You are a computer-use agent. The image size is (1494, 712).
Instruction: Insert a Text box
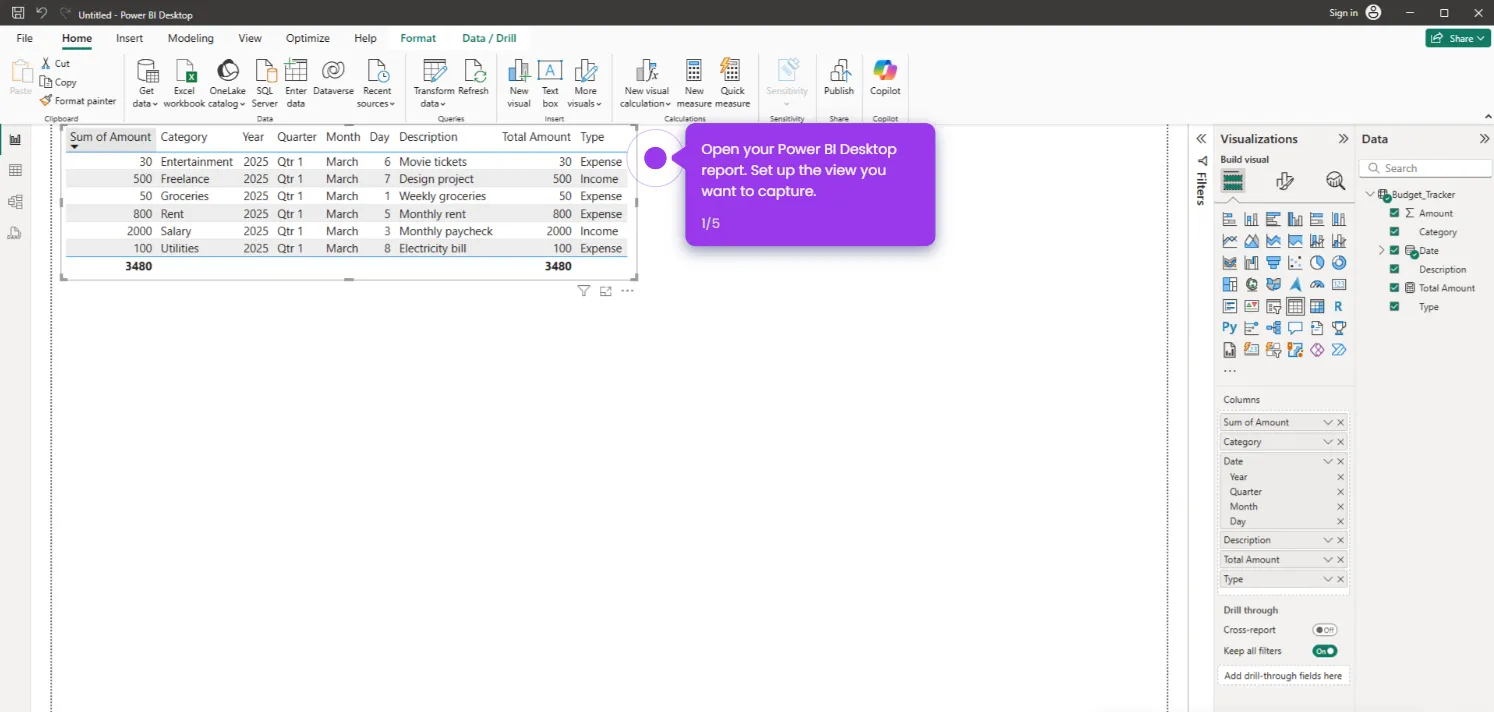(x=550, y=84)
